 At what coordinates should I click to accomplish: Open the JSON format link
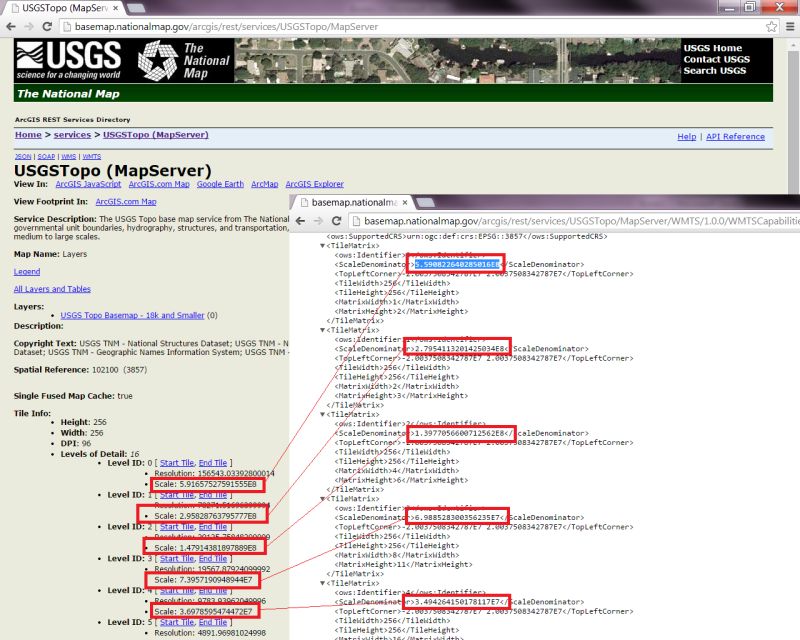pos(23,156)
